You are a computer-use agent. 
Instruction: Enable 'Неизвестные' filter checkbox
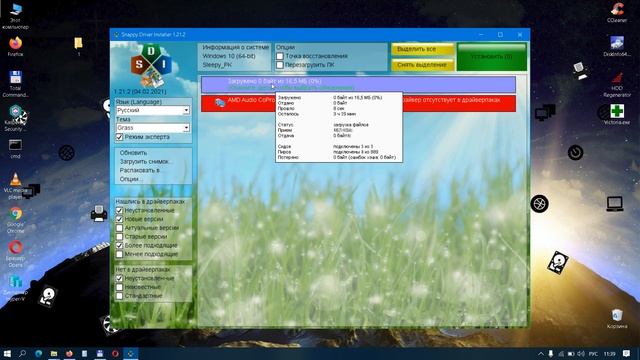click(x=120, y=287)
